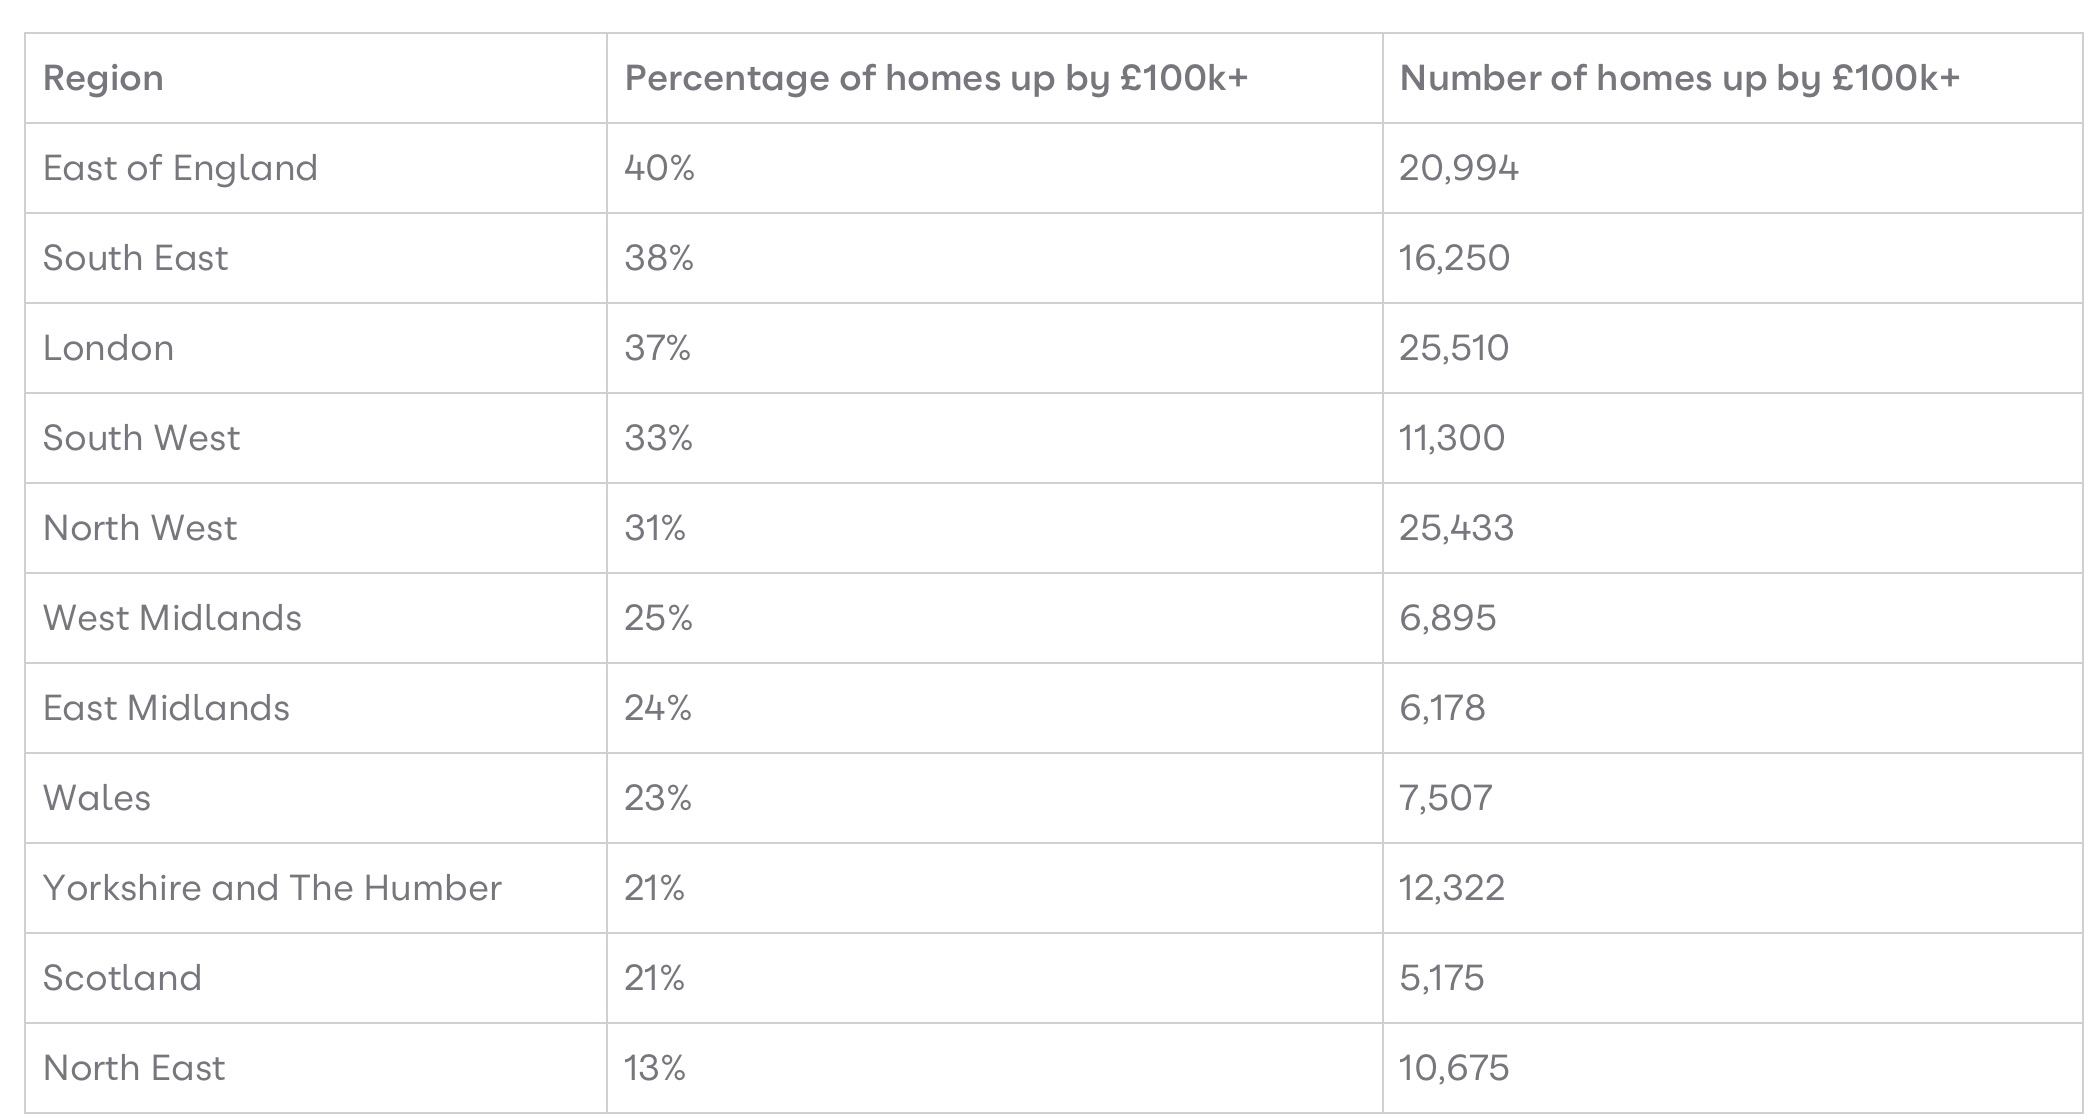The height and width of the screenshot is (1120, 2100).
Task: Select the South West region cell
Action: click(x=141, y=438)
